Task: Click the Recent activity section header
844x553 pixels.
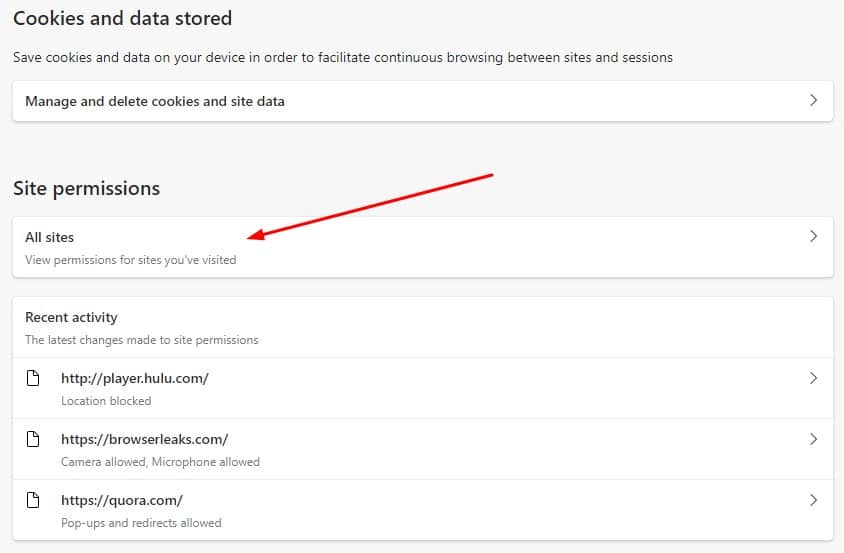Action: (x=71, y=317)
